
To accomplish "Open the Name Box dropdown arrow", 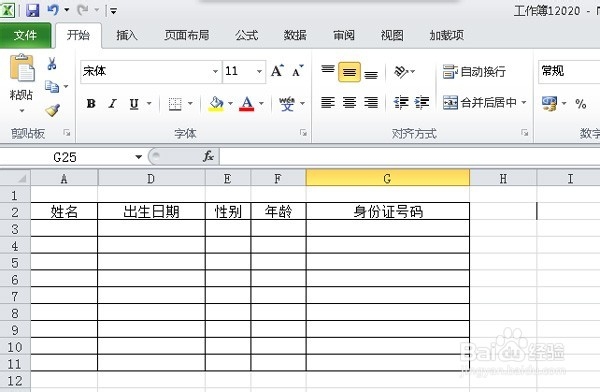I will click(x=139, y=157).
